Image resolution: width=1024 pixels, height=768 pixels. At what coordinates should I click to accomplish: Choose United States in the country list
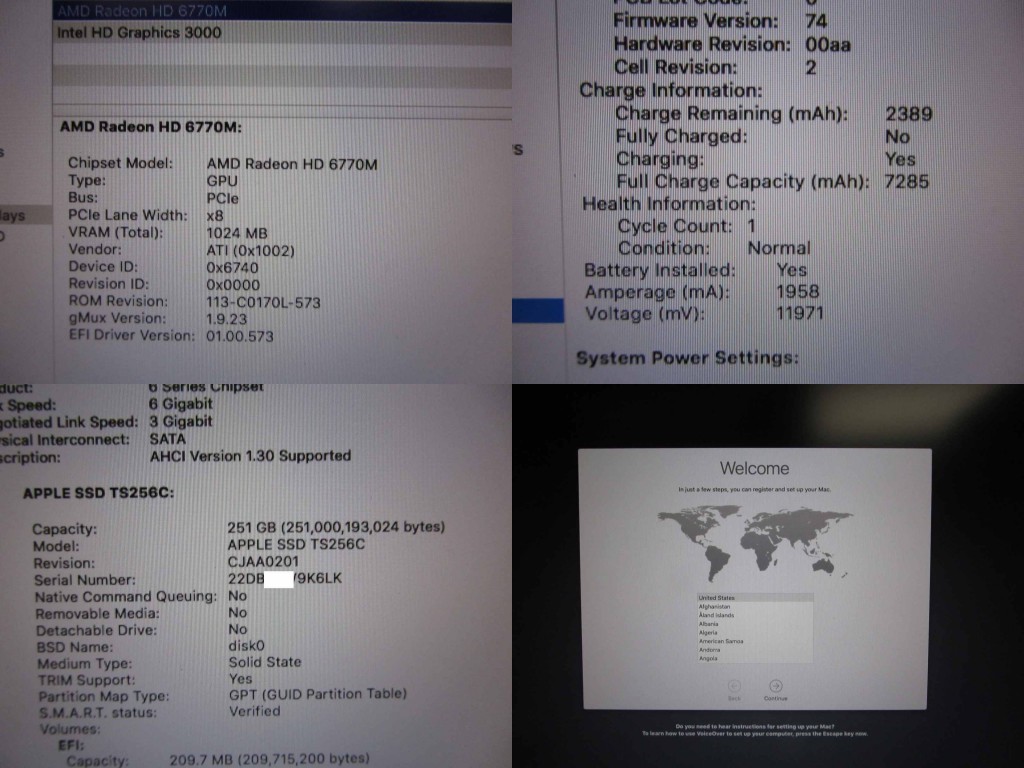755,598
